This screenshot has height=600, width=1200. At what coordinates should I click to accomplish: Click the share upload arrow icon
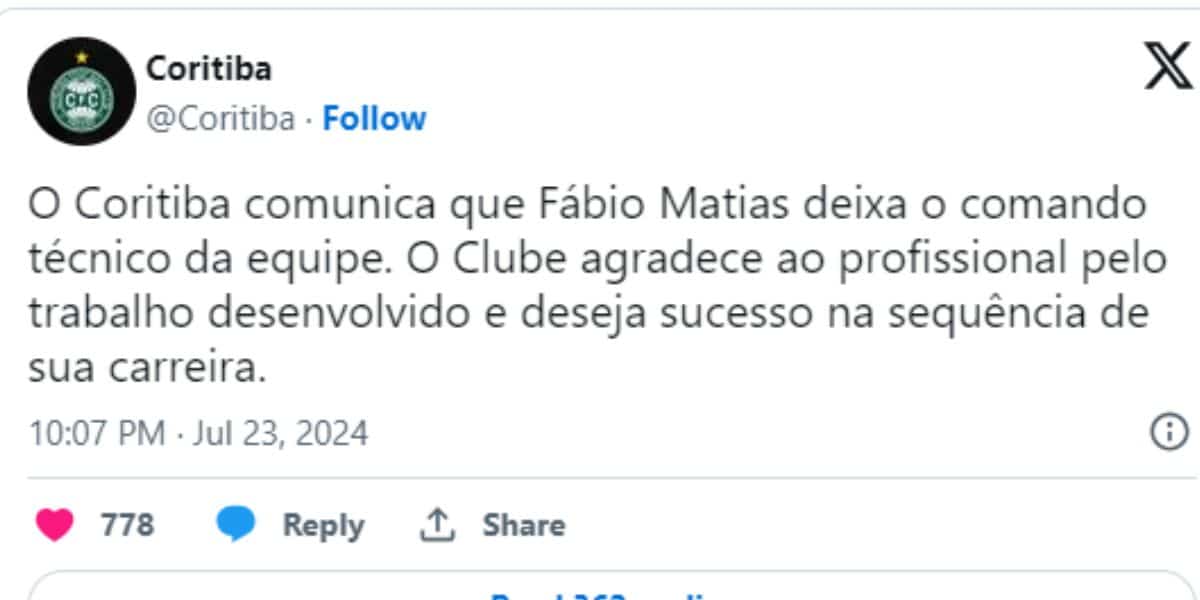pyautogui.click(x=437, y=525)
